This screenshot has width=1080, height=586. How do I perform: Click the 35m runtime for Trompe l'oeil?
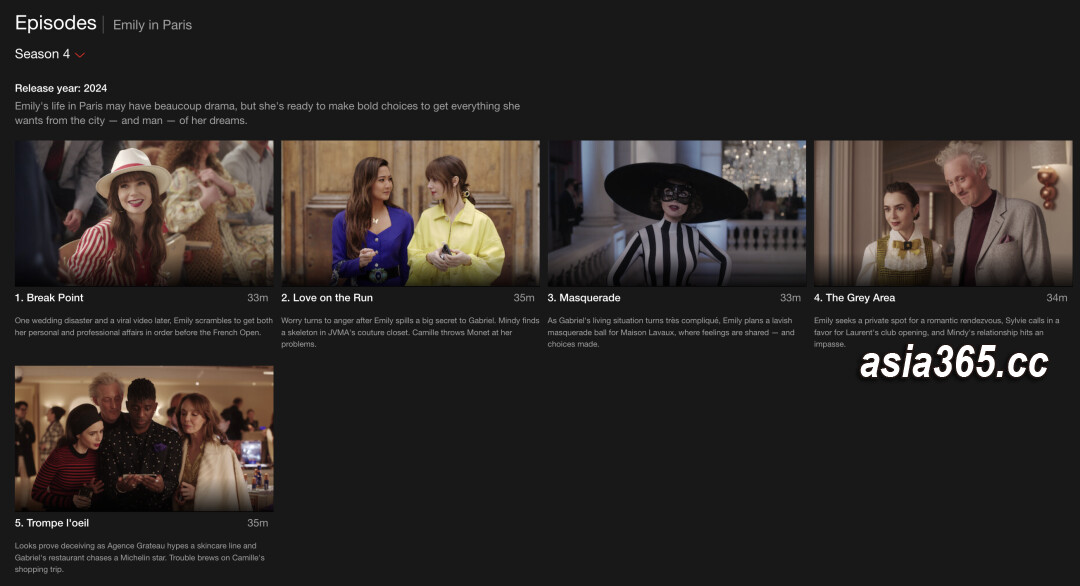(258, 523)
